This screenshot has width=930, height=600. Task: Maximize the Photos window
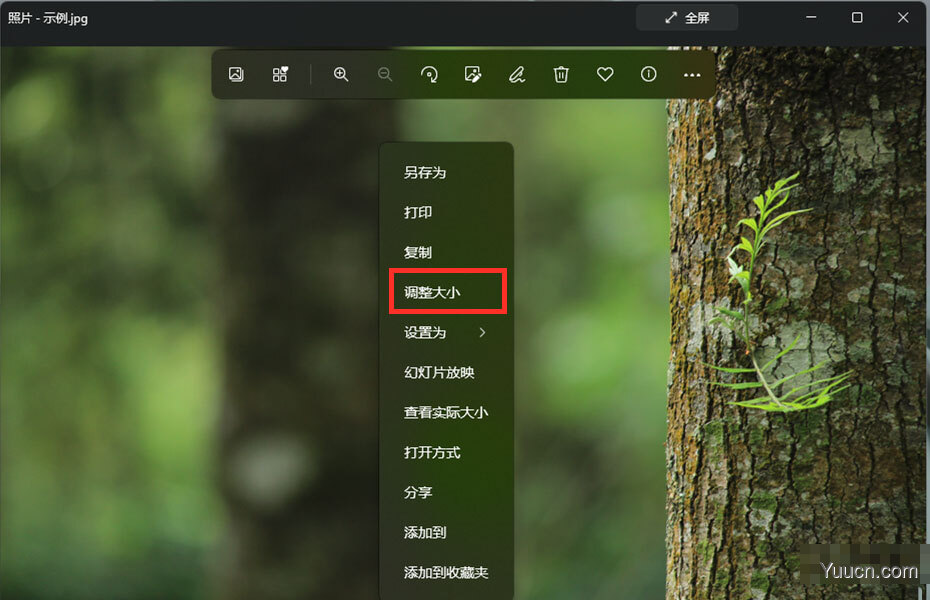coord(857,18)
